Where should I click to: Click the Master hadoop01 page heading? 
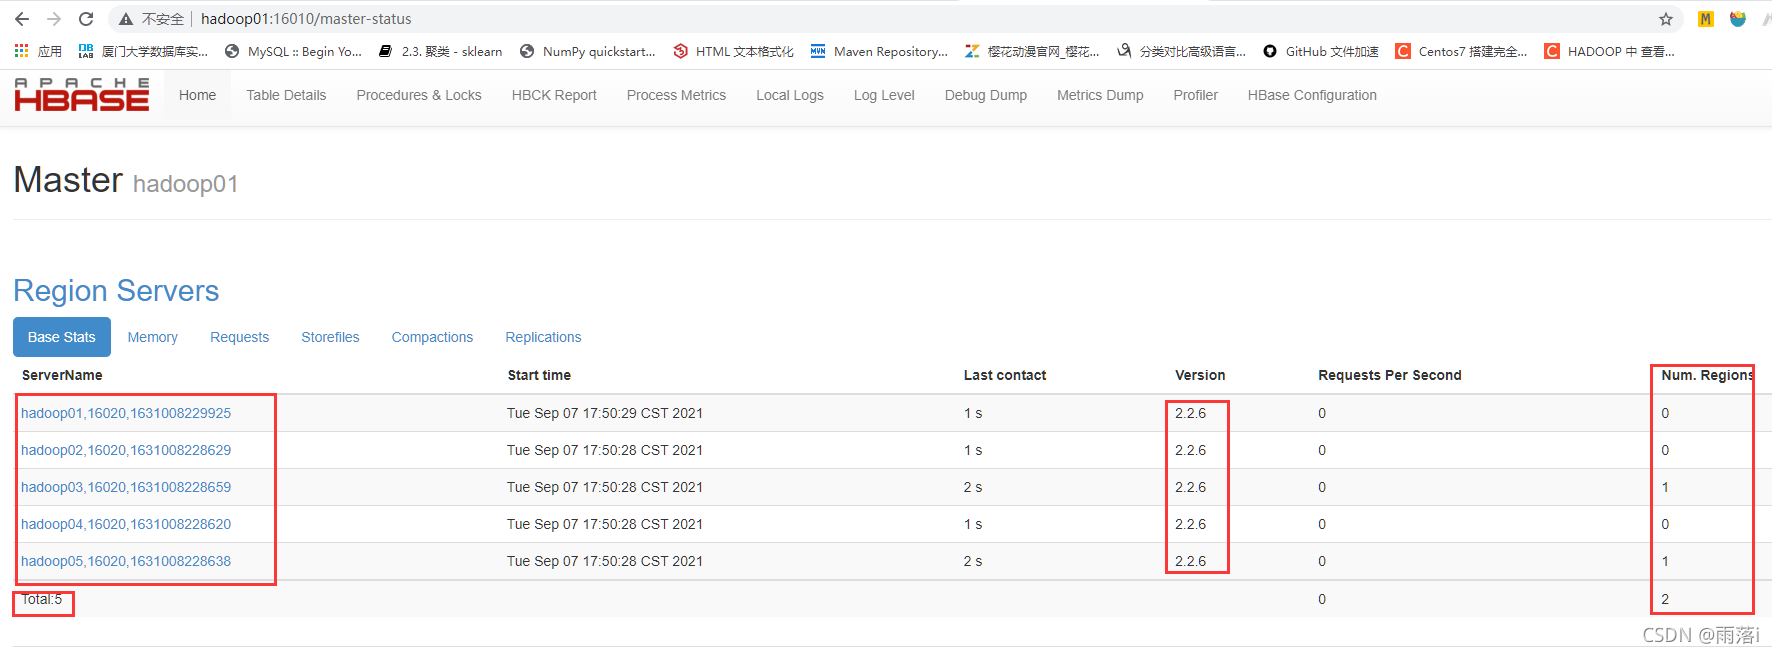tap(126, 181)
